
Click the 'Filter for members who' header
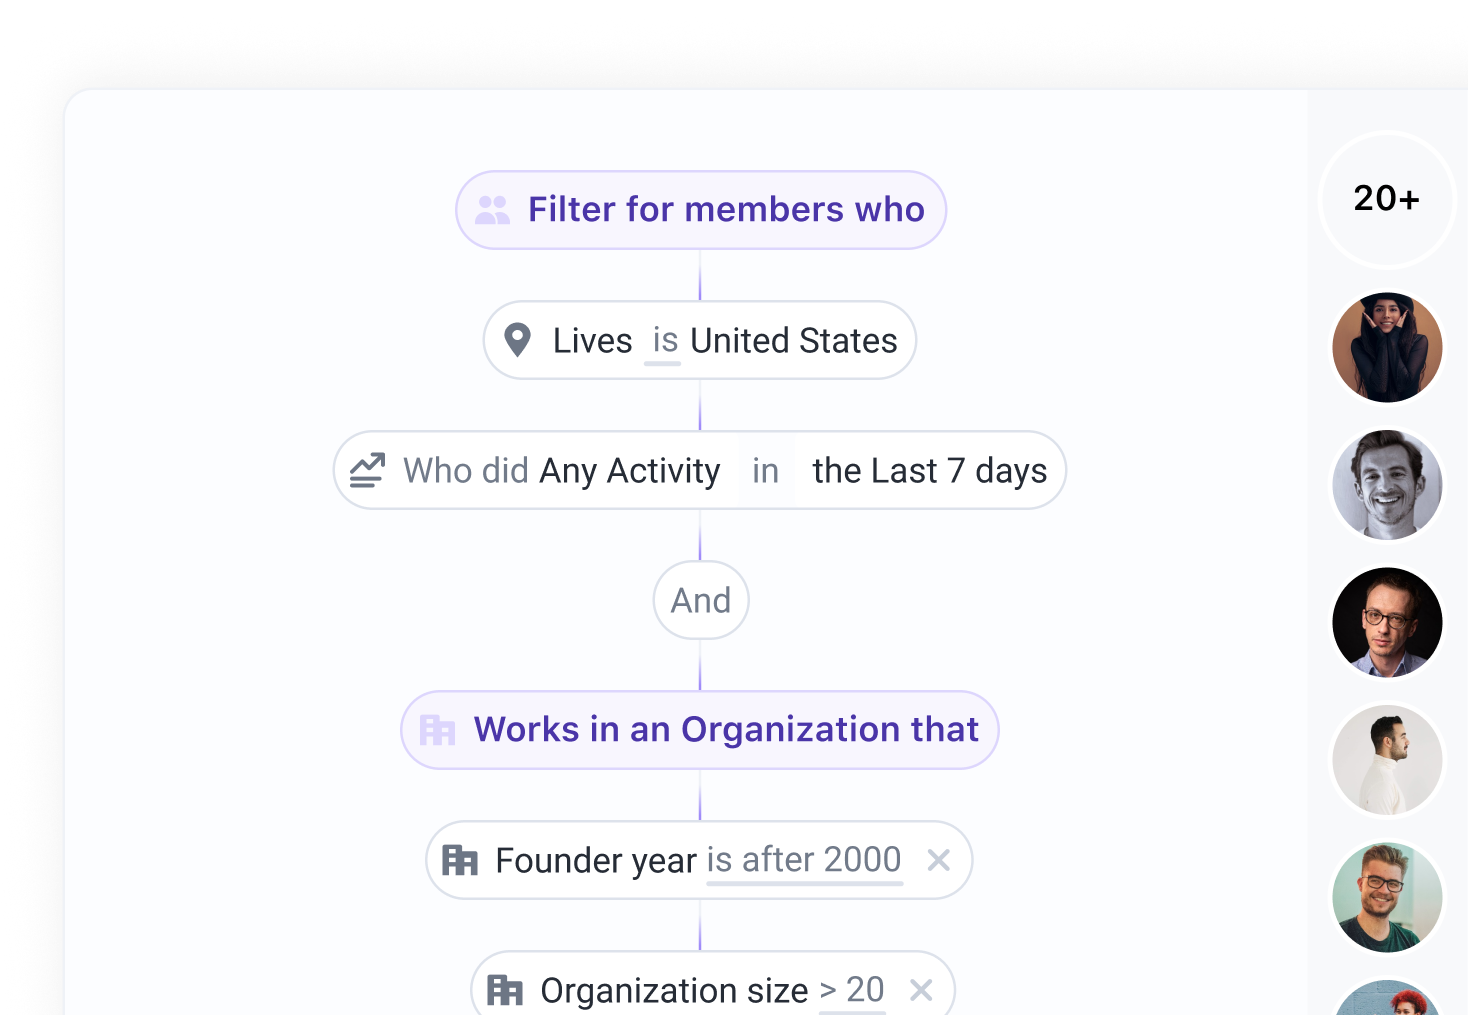pyautogui.click(x=725, y=210)
